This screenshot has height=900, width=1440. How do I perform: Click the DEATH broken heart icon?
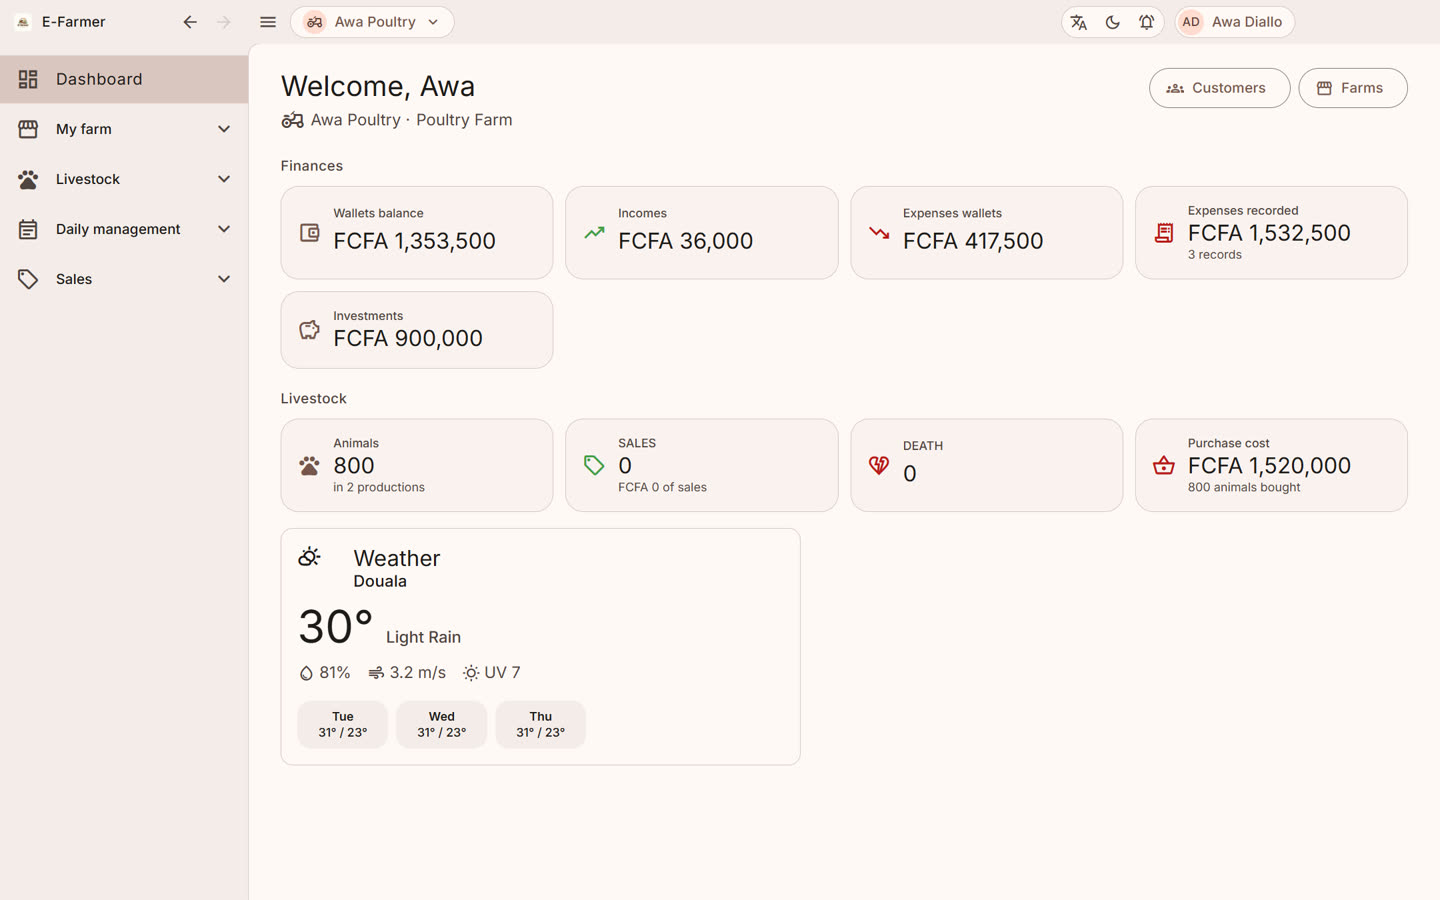coord(879,465)
